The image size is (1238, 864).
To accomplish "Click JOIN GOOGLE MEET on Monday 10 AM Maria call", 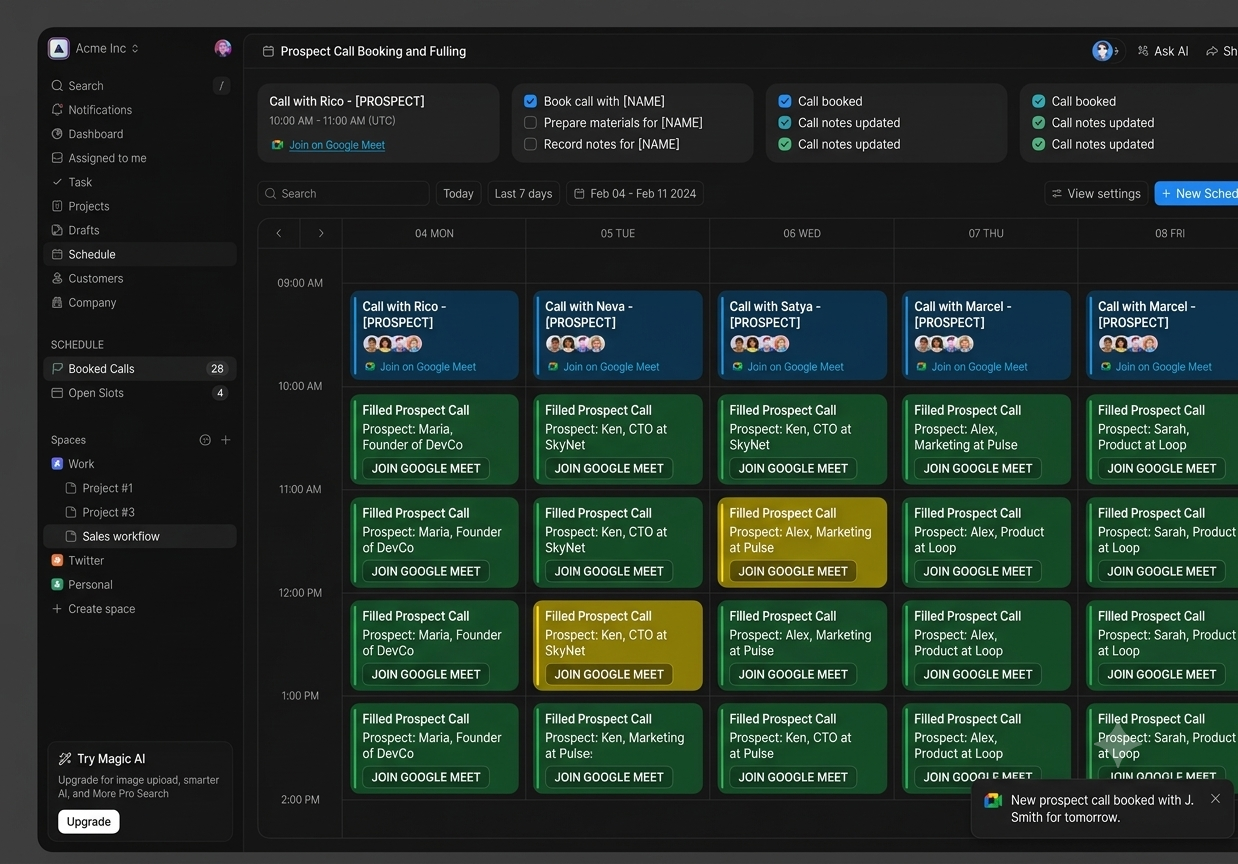I will coord(426,469).
